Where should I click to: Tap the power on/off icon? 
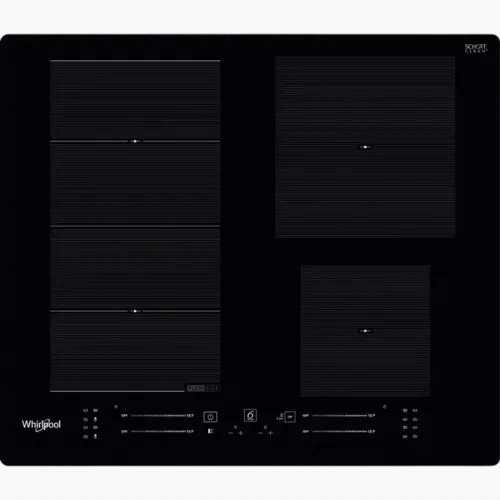210,417
